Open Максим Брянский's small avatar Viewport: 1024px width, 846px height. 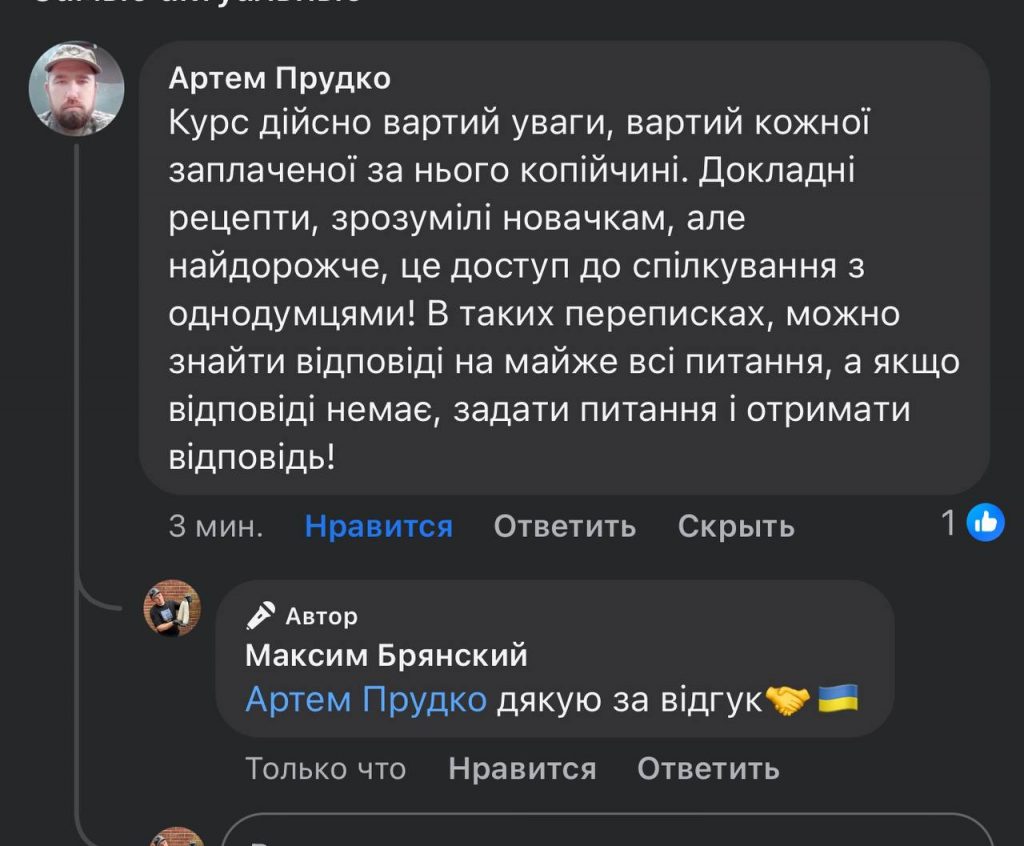pyautogui.click(x=172, y=608)
